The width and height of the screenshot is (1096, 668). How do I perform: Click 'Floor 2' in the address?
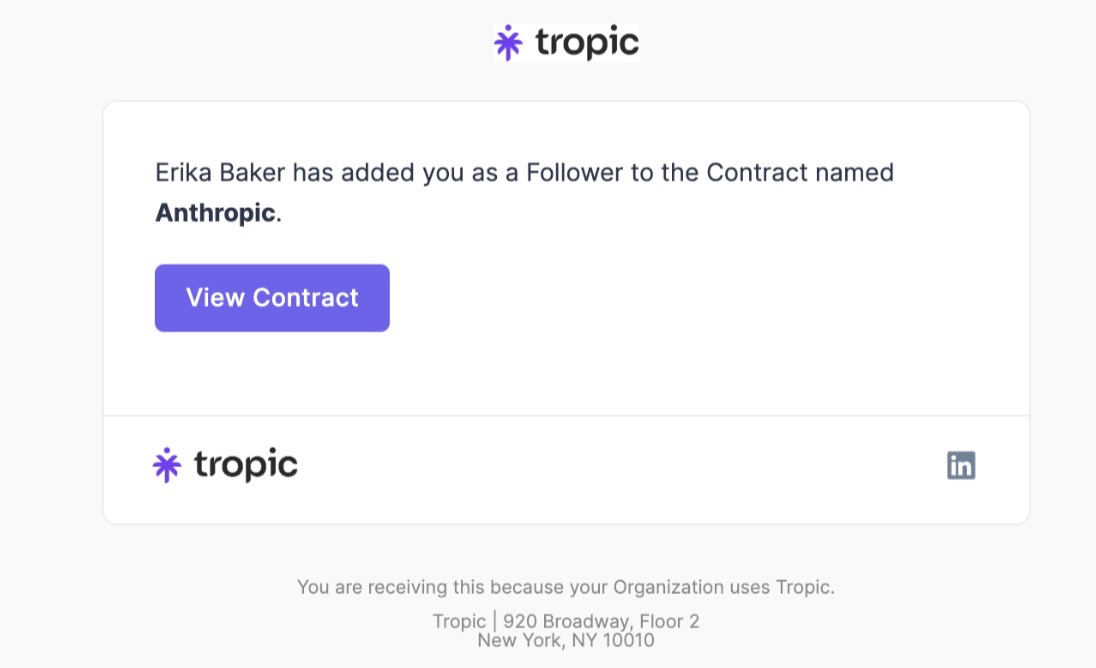tap(669, 621)
